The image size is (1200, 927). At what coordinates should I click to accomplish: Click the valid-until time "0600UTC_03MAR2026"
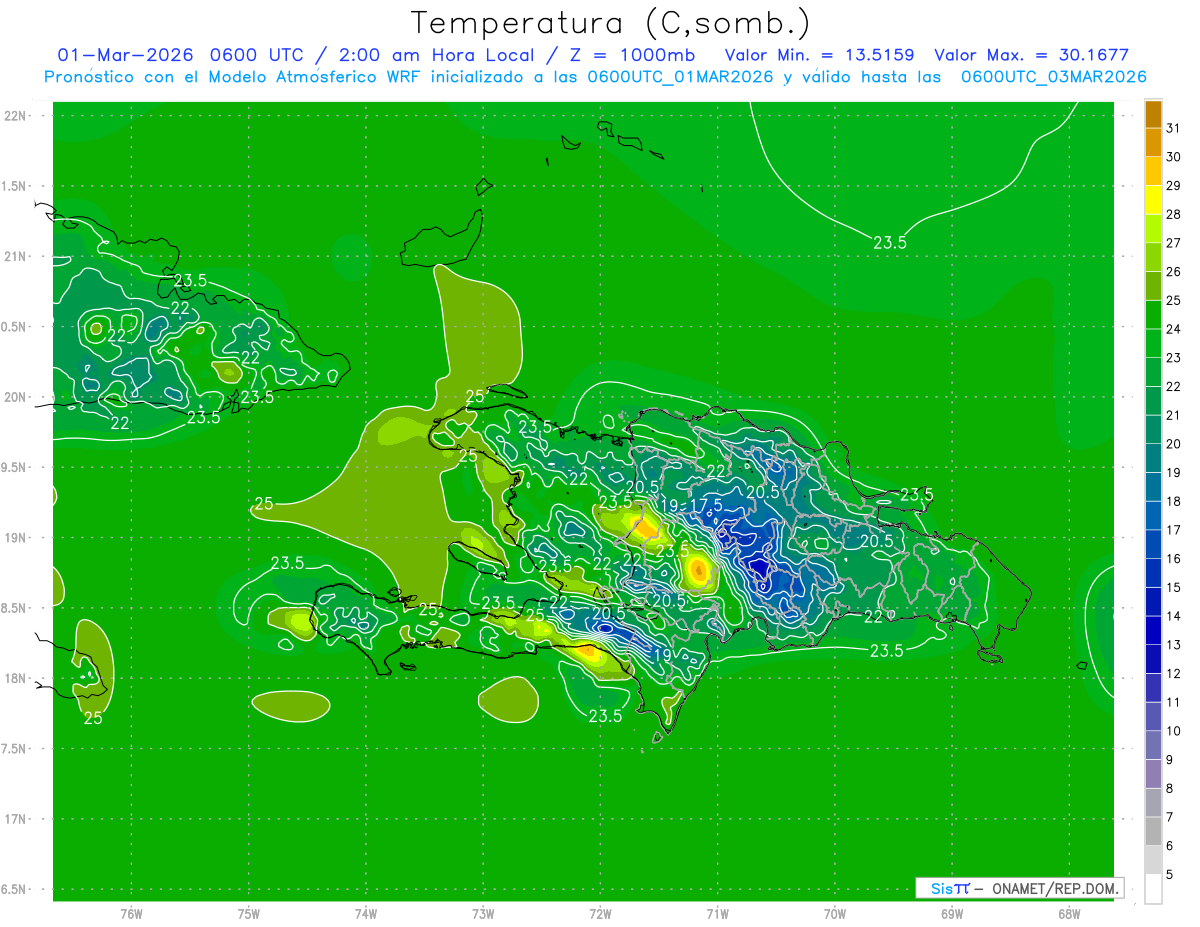click(x=1053, y=77)
